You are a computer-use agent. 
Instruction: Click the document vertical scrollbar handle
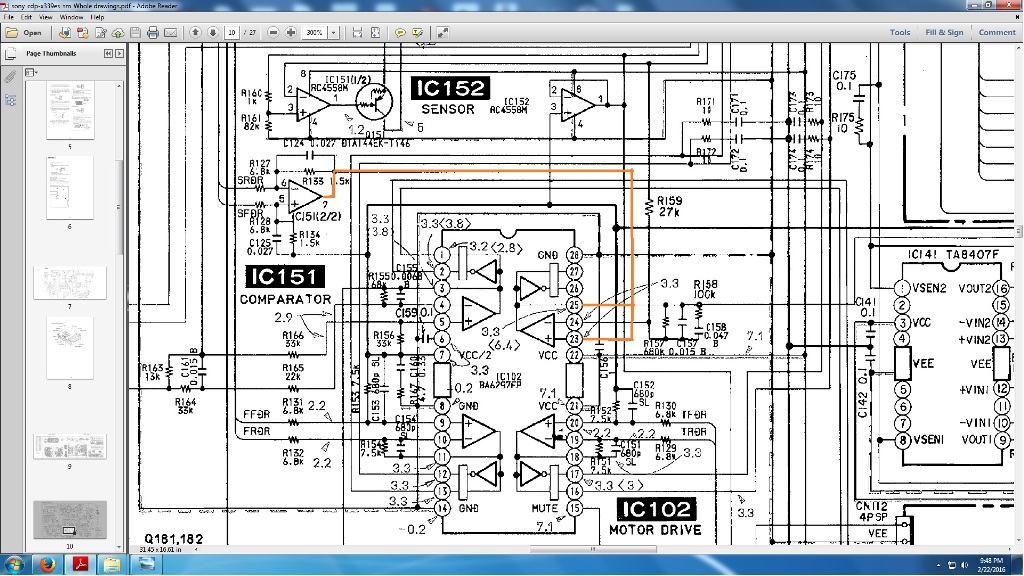point(1019,231)
